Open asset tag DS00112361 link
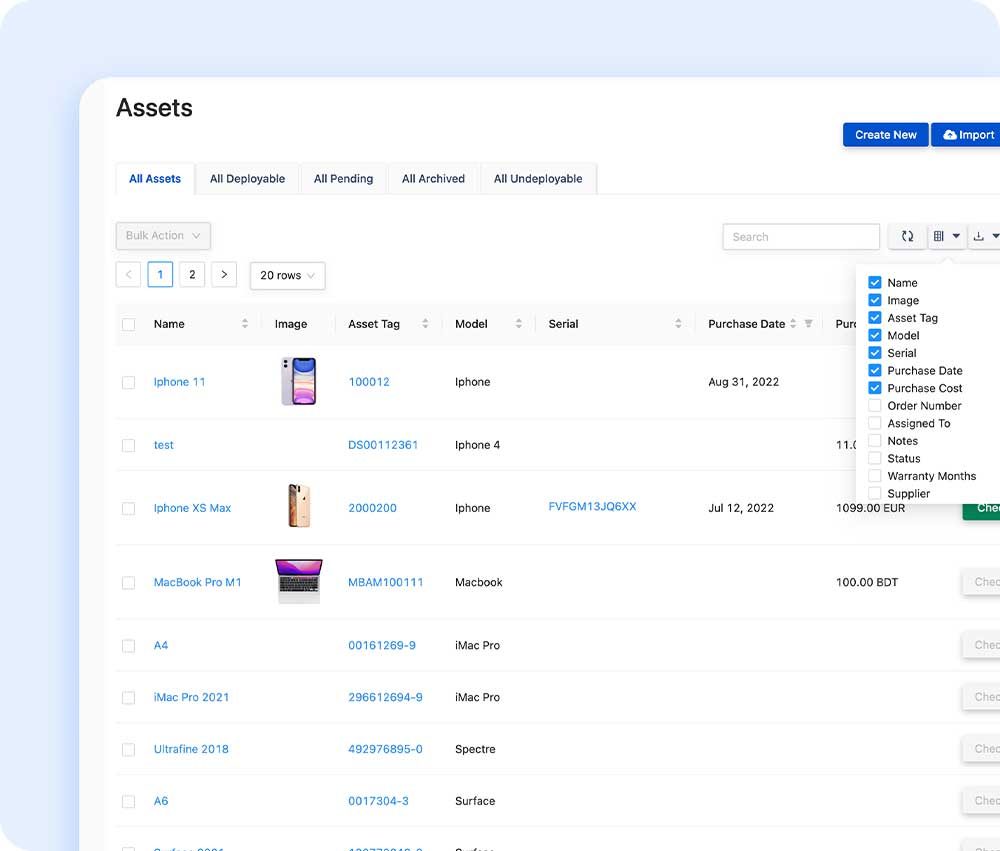Image resolution: width=1000 pixels, height=851 pixels. tap(383, 445)
